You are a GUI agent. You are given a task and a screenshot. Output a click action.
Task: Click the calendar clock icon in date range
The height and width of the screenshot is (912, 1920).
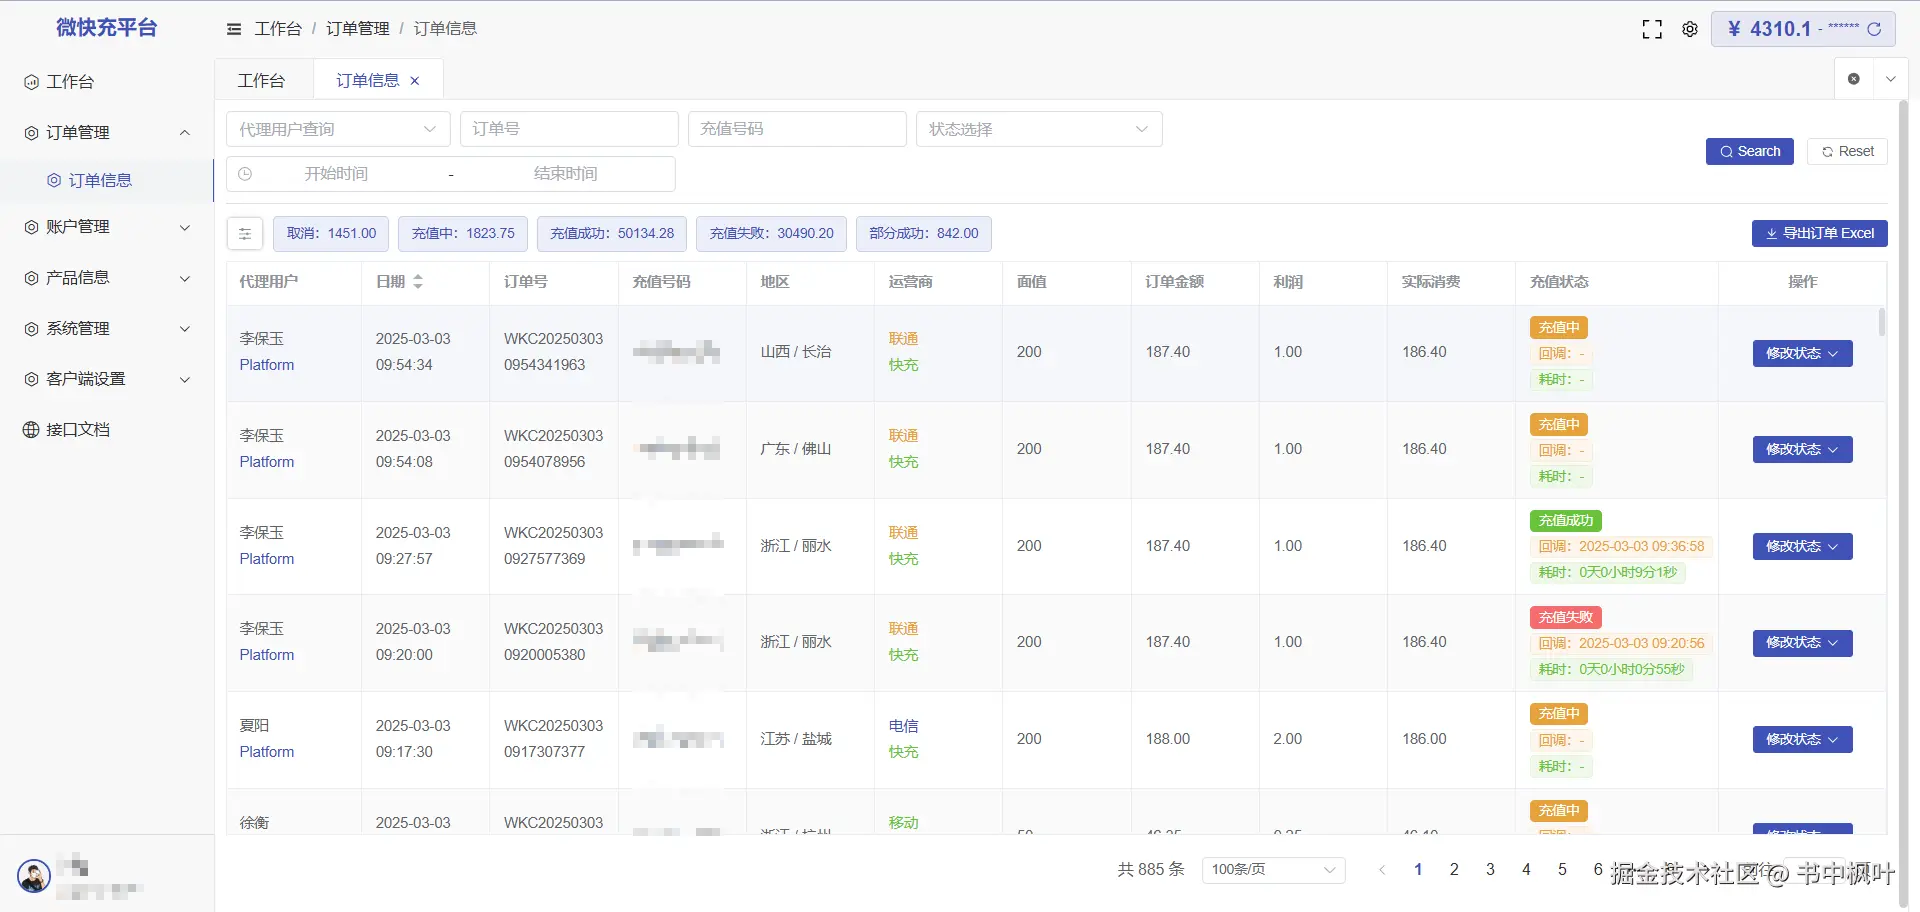245,174
